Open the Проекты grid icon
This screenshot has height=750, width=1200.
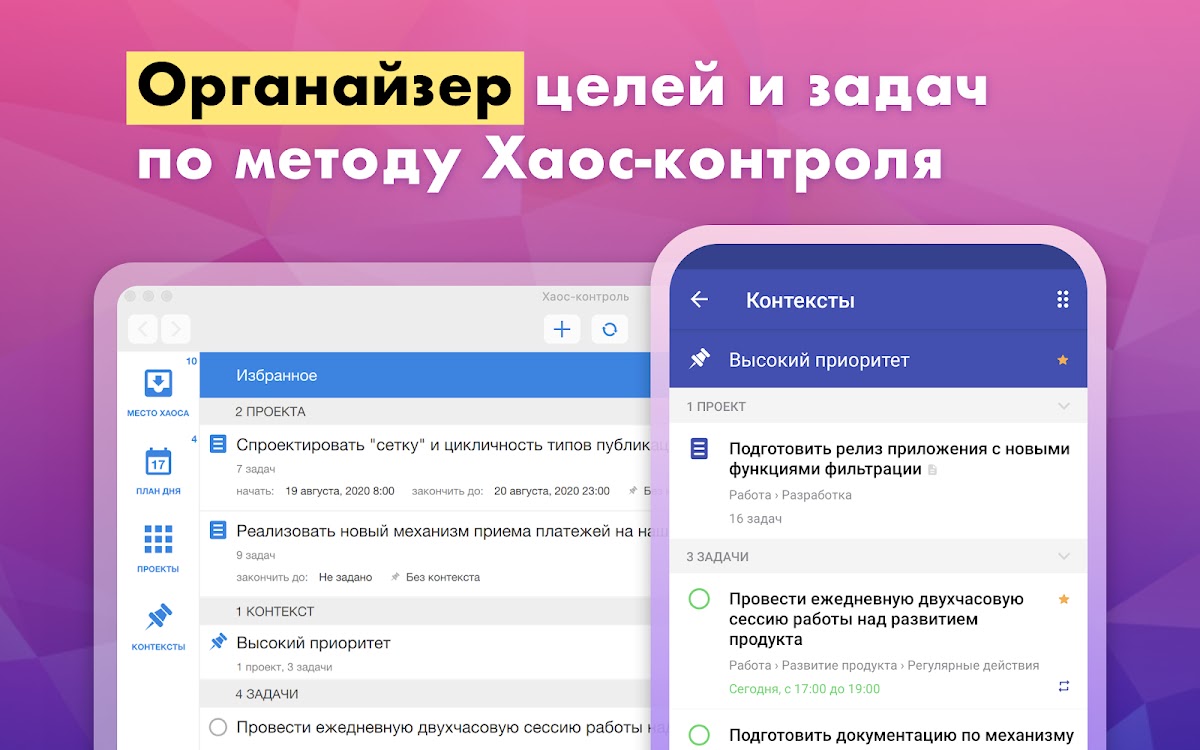click(158, 539)
